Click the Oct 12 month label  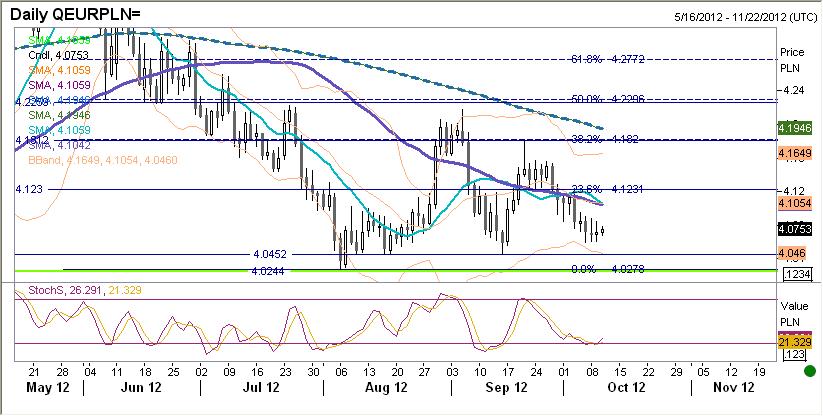click(626, 388)
